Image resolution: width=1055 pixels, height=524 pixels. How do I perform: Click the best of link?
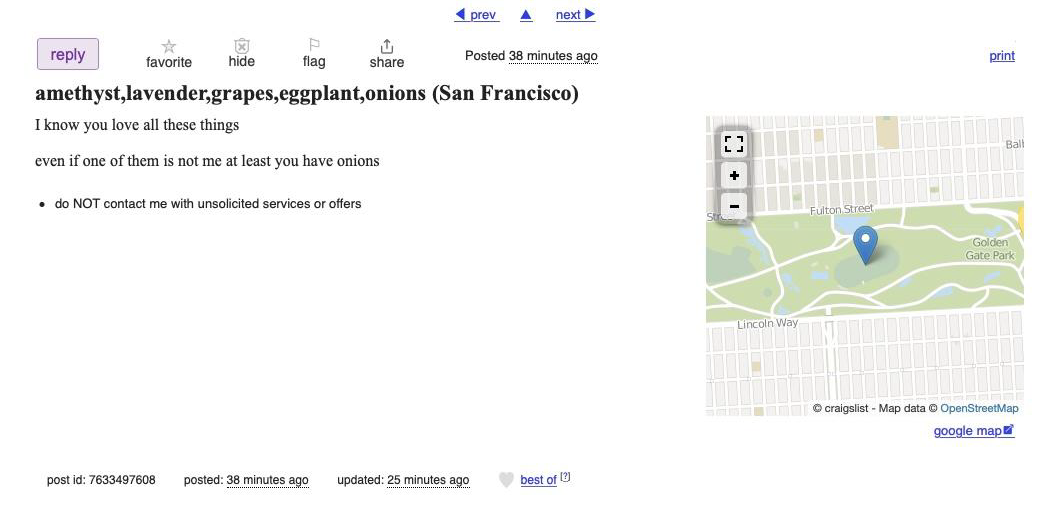538,480
